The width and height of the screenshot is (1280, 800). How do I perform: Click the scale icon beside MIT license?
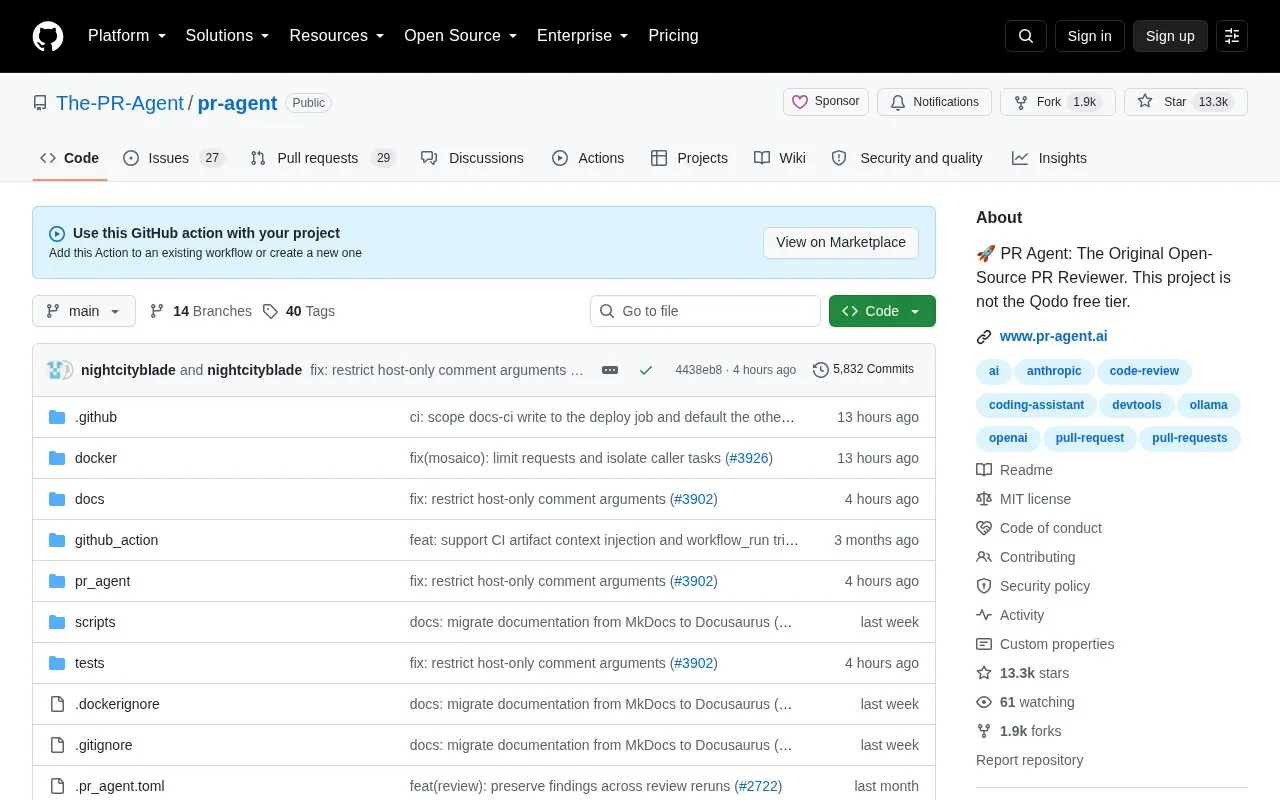tap(984, 499)
